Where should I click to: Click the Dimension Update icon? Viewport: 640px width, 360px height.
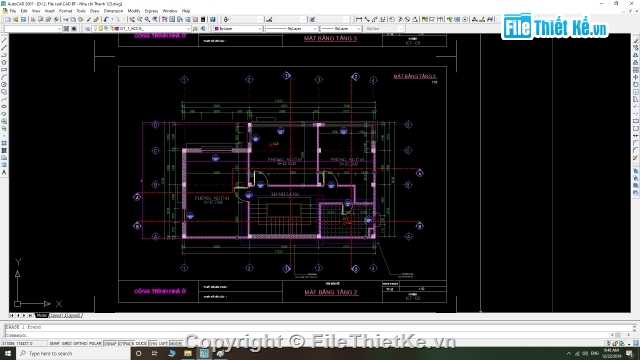pyautogui.click(x=489, y=19)
